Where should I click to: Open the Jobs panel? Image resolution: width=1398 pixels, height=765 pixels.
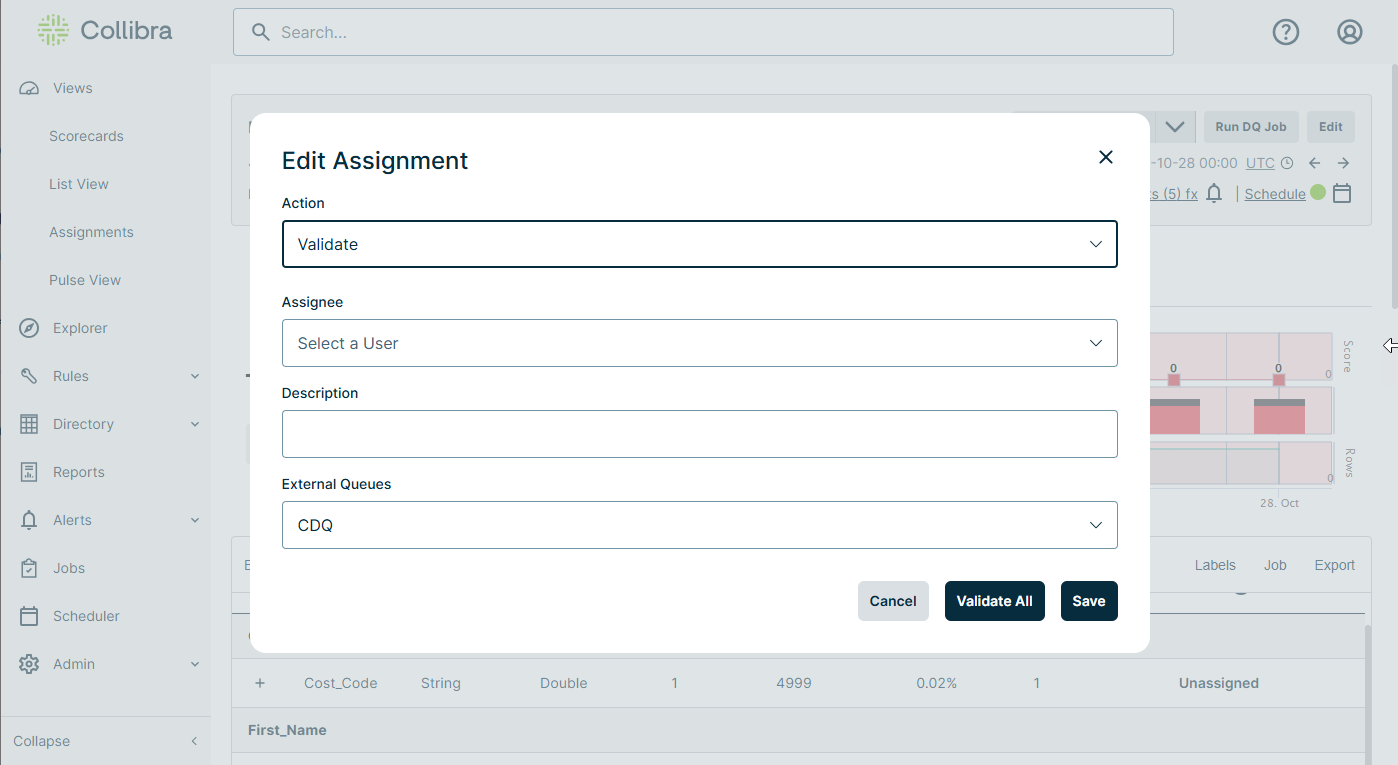pyautogui.click(x=68, y=567)
